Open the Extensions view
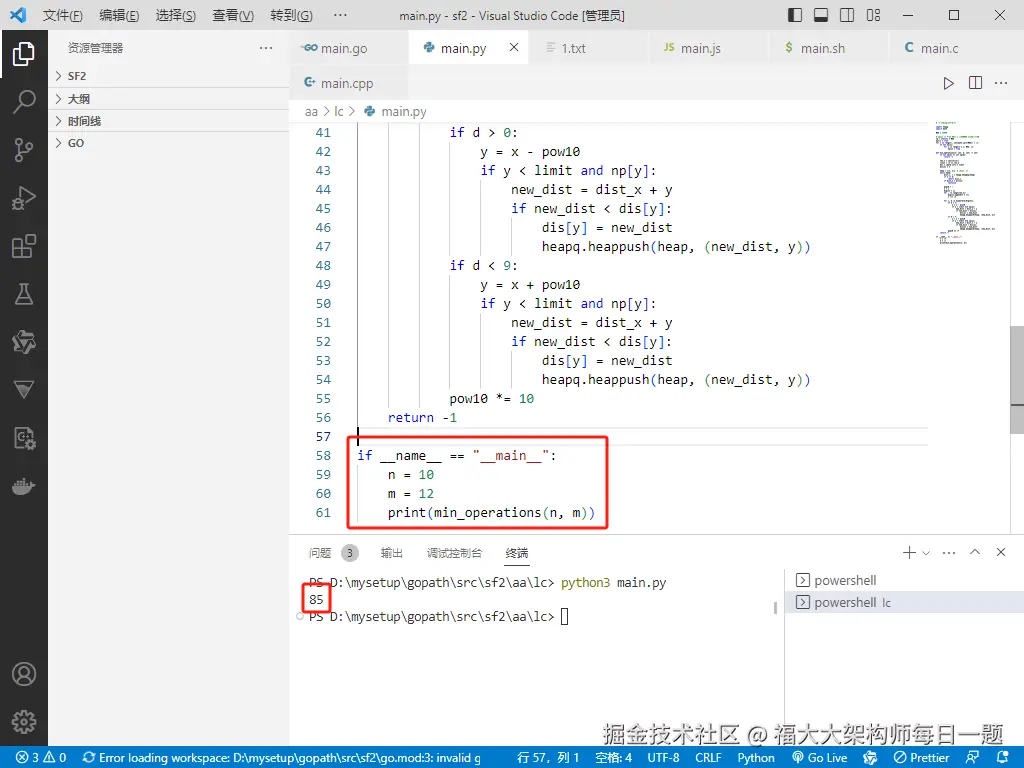 click(x=24, y=246)
